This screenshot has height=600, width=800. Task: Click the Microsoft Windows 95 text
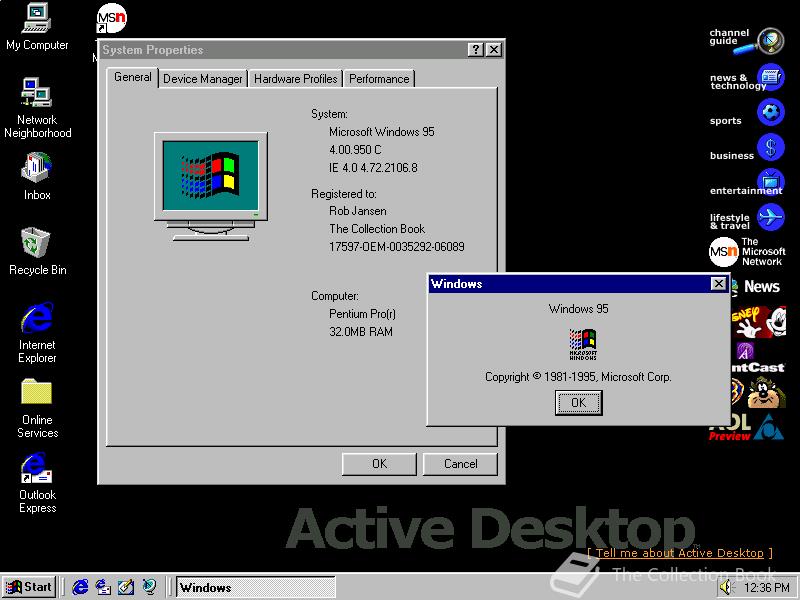[x=382, y=132]
